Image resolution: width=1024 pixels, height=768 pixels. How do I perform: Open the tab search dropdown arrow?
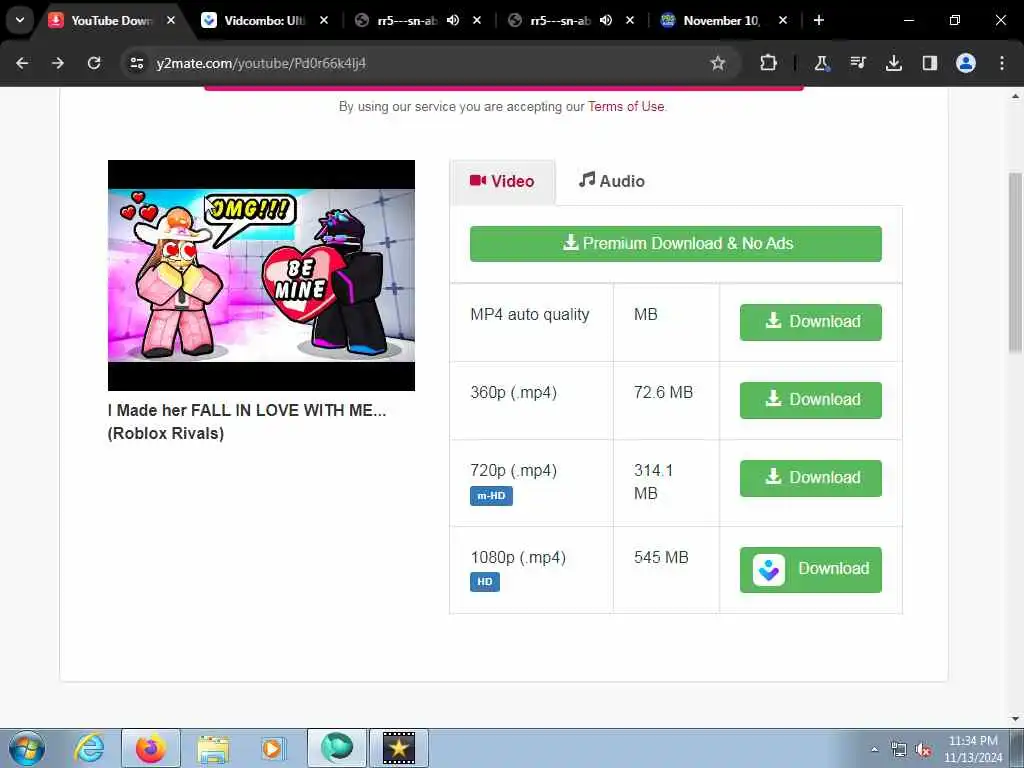[20, 20]
